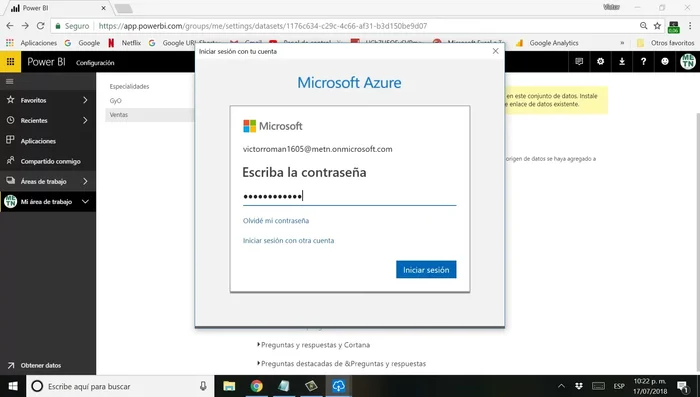Select the GyO dataset
The height and width of the screenshot is (397, 700).
(x=115, y=101)
